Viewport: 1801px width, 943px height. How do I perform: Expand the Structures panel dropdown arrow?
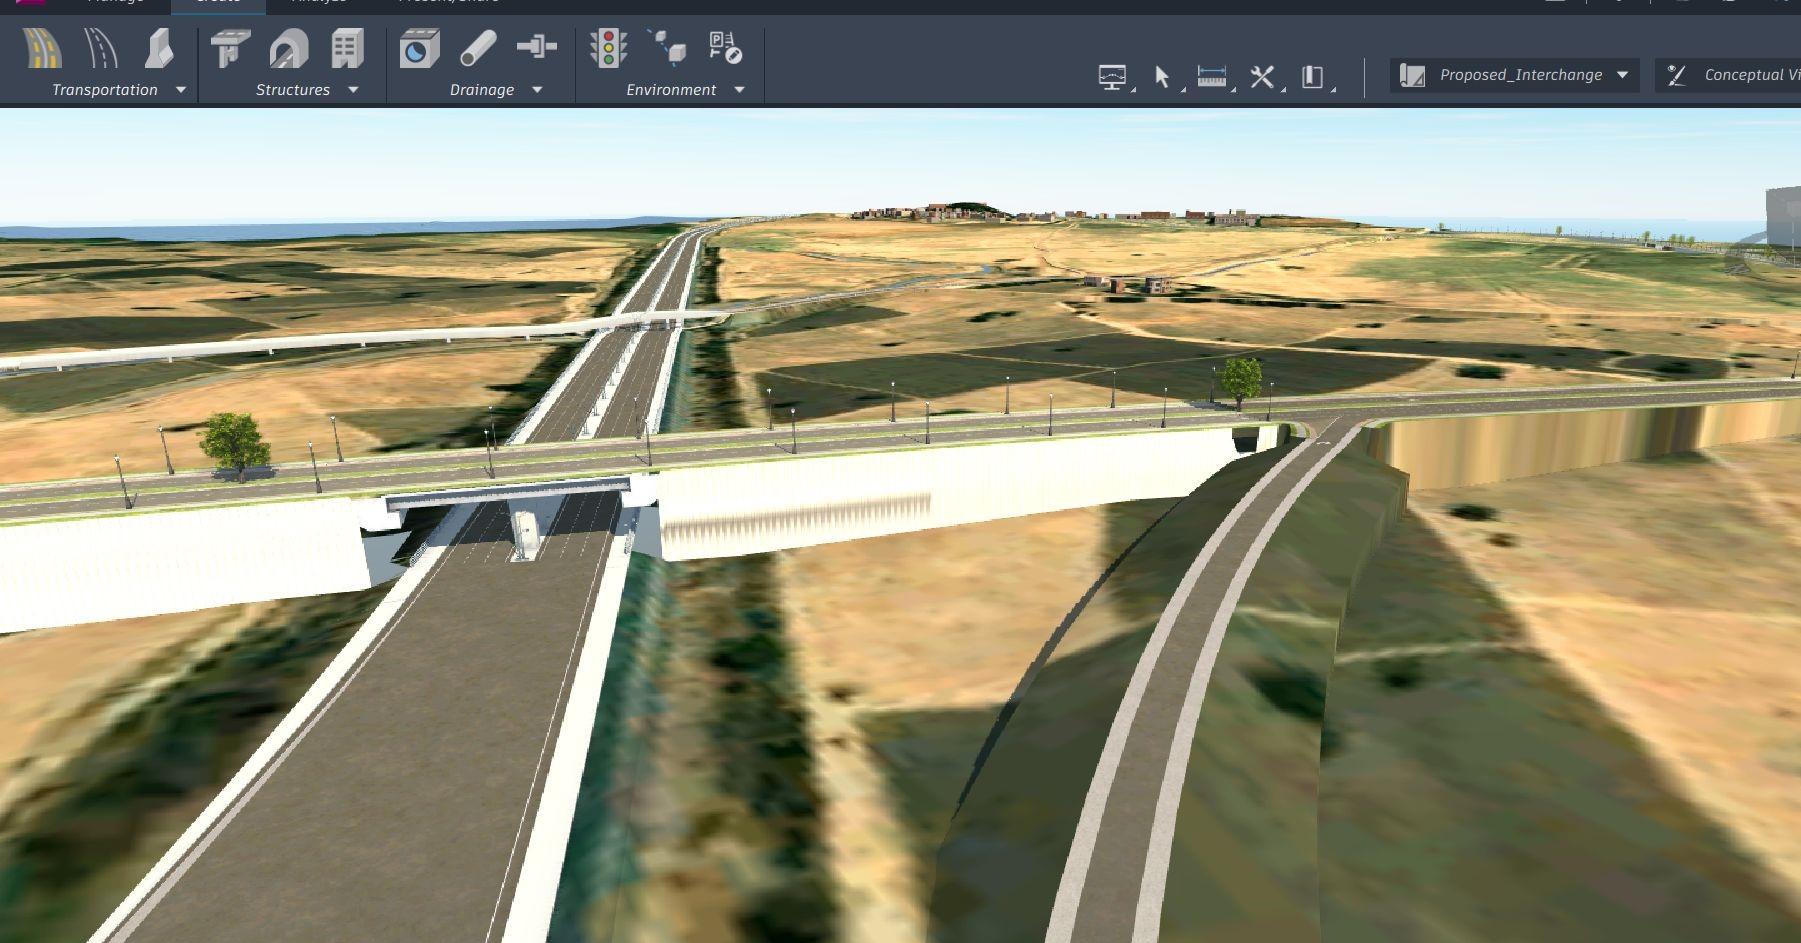353,90
